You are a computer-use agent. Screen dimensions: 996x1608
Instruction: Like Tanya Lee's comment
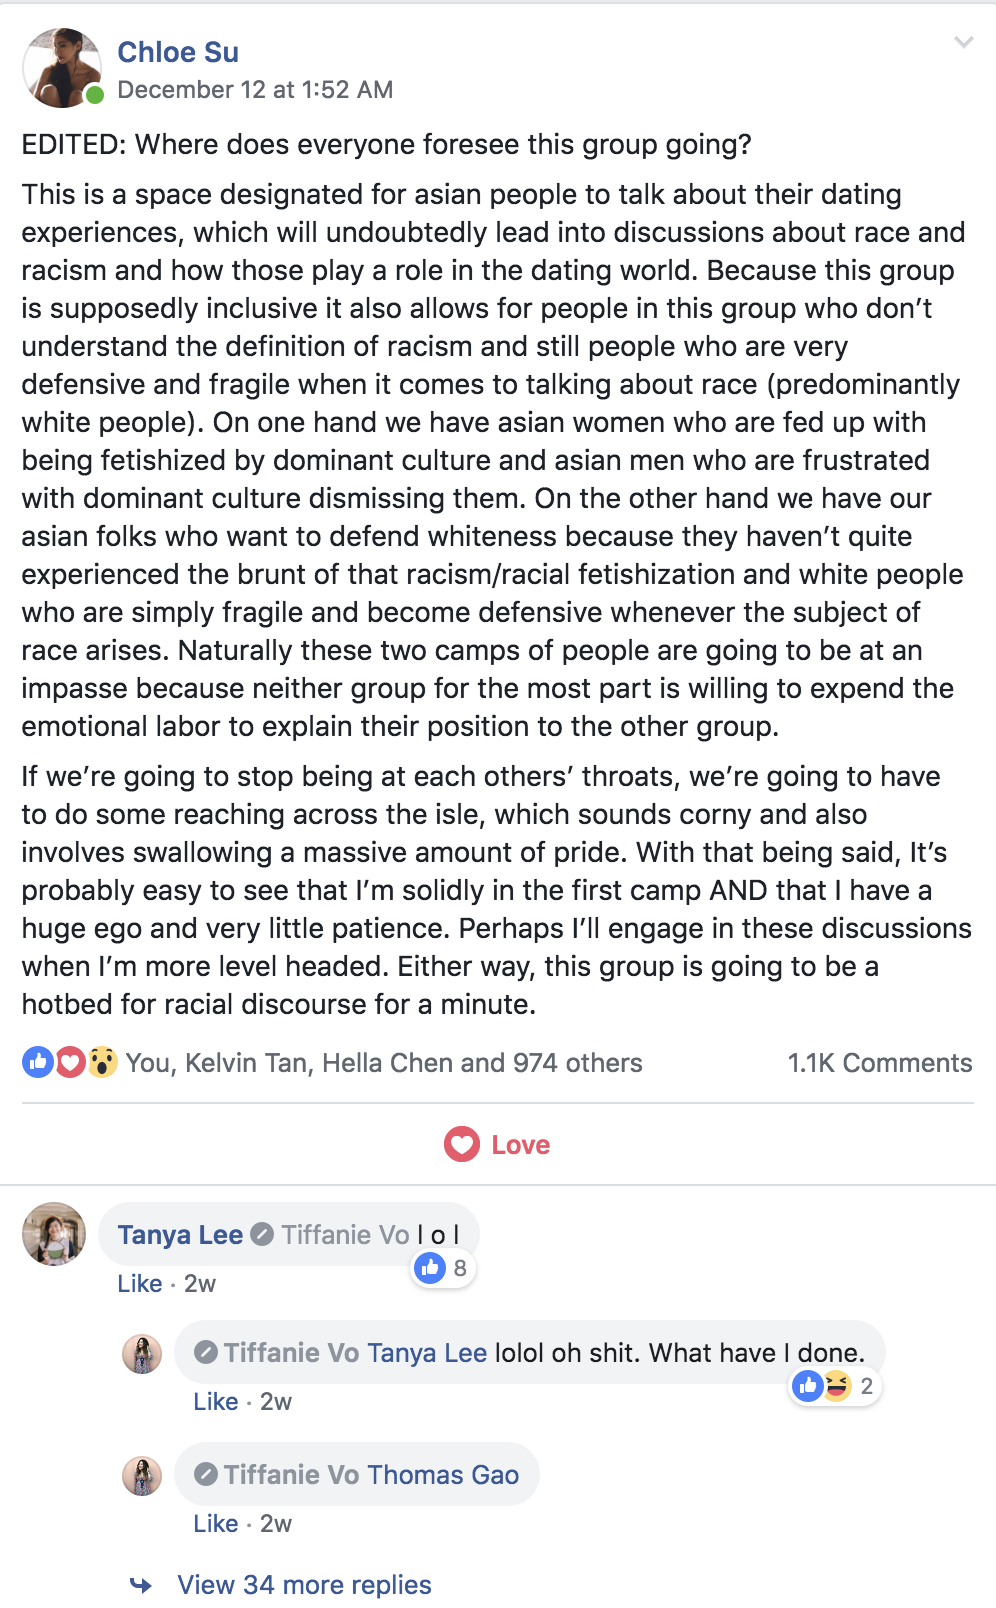pos(140,1284)
